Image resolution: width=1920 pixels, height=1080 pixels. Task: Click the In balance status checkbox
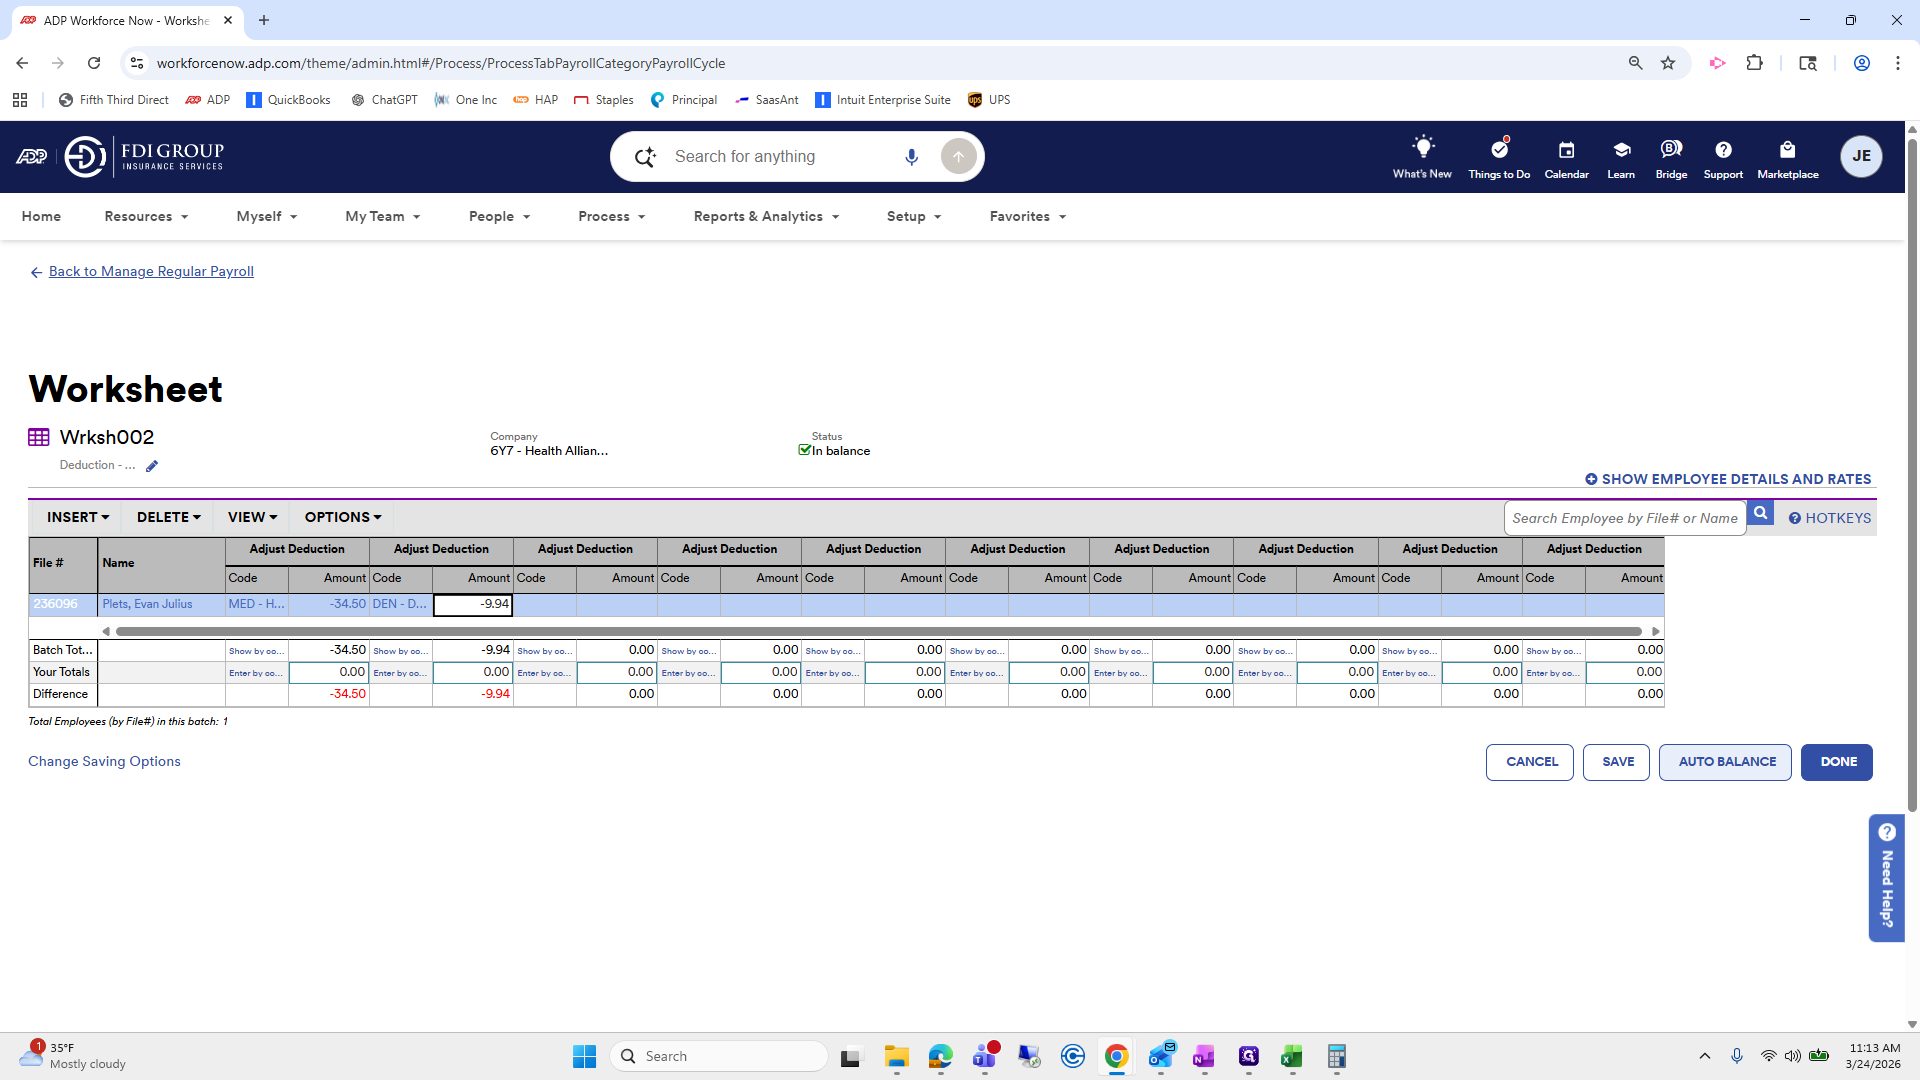coord(804,451)
